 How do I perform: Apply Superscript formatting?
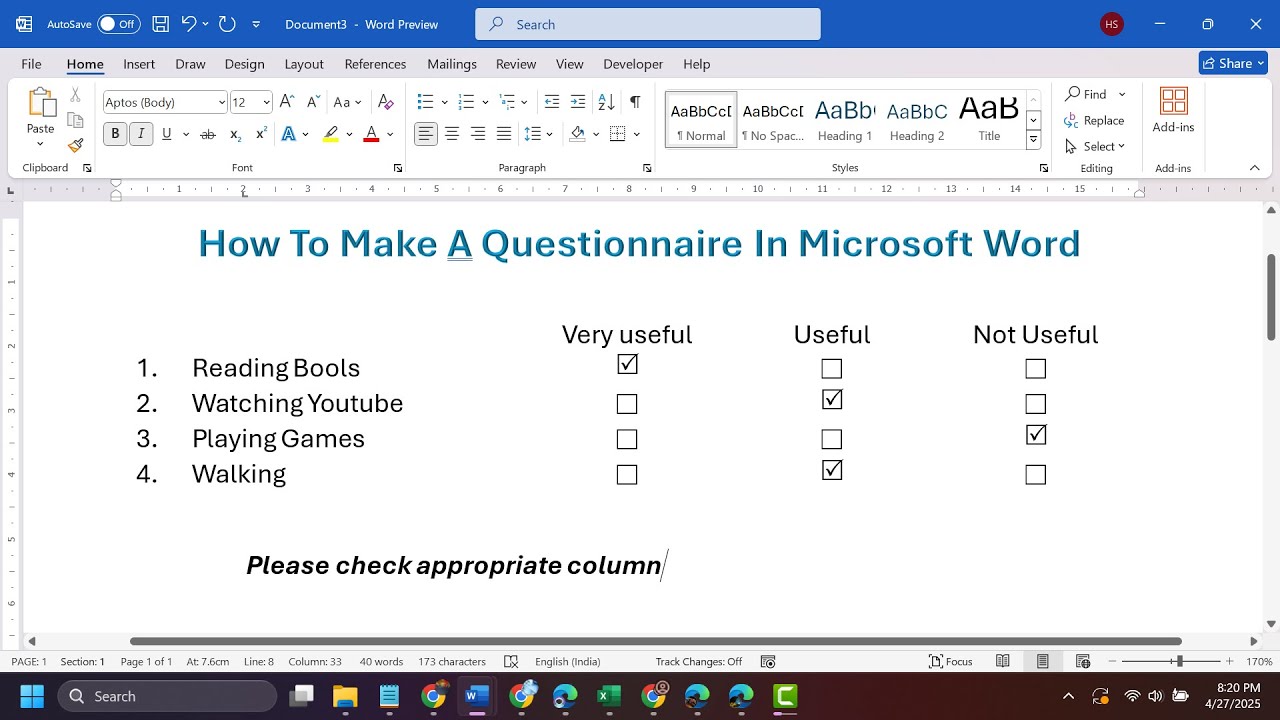(261, 134)
